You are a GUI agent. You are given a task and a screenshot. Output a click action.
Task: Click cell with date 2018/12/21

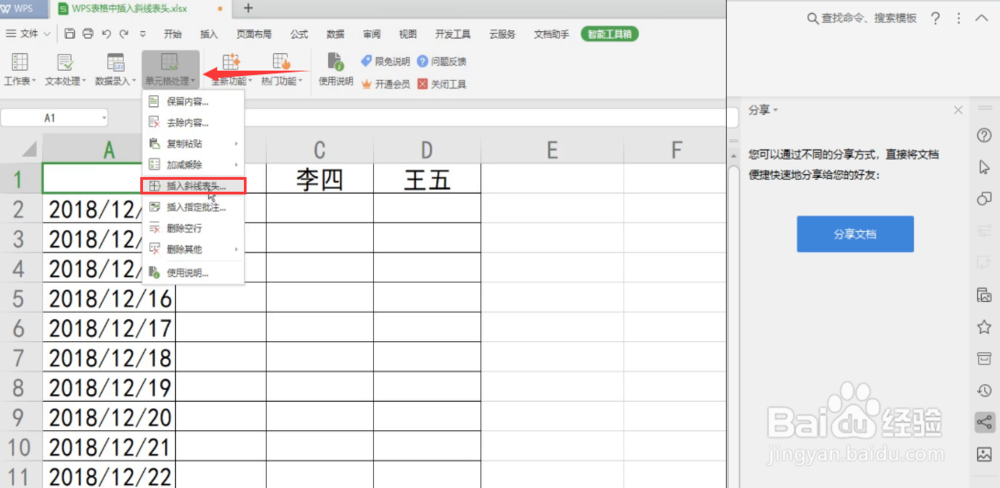pyautogui.click(x=109, y=447)
